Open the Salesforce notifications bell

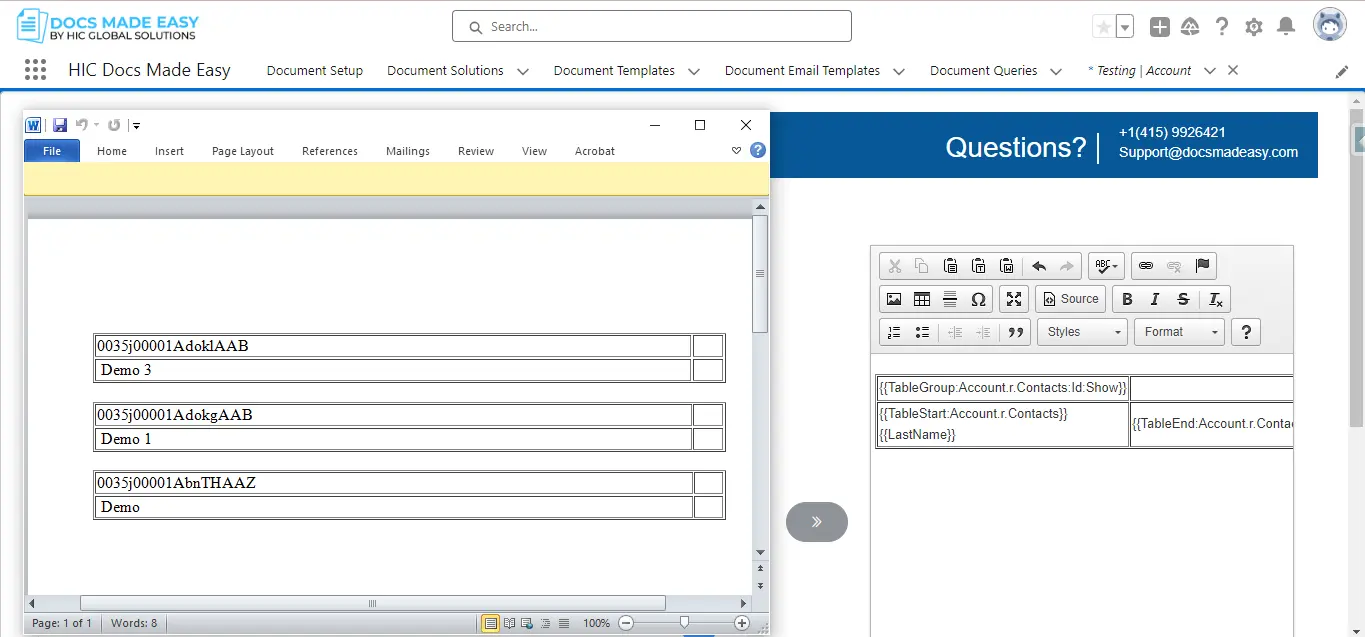pos(1286,27)
